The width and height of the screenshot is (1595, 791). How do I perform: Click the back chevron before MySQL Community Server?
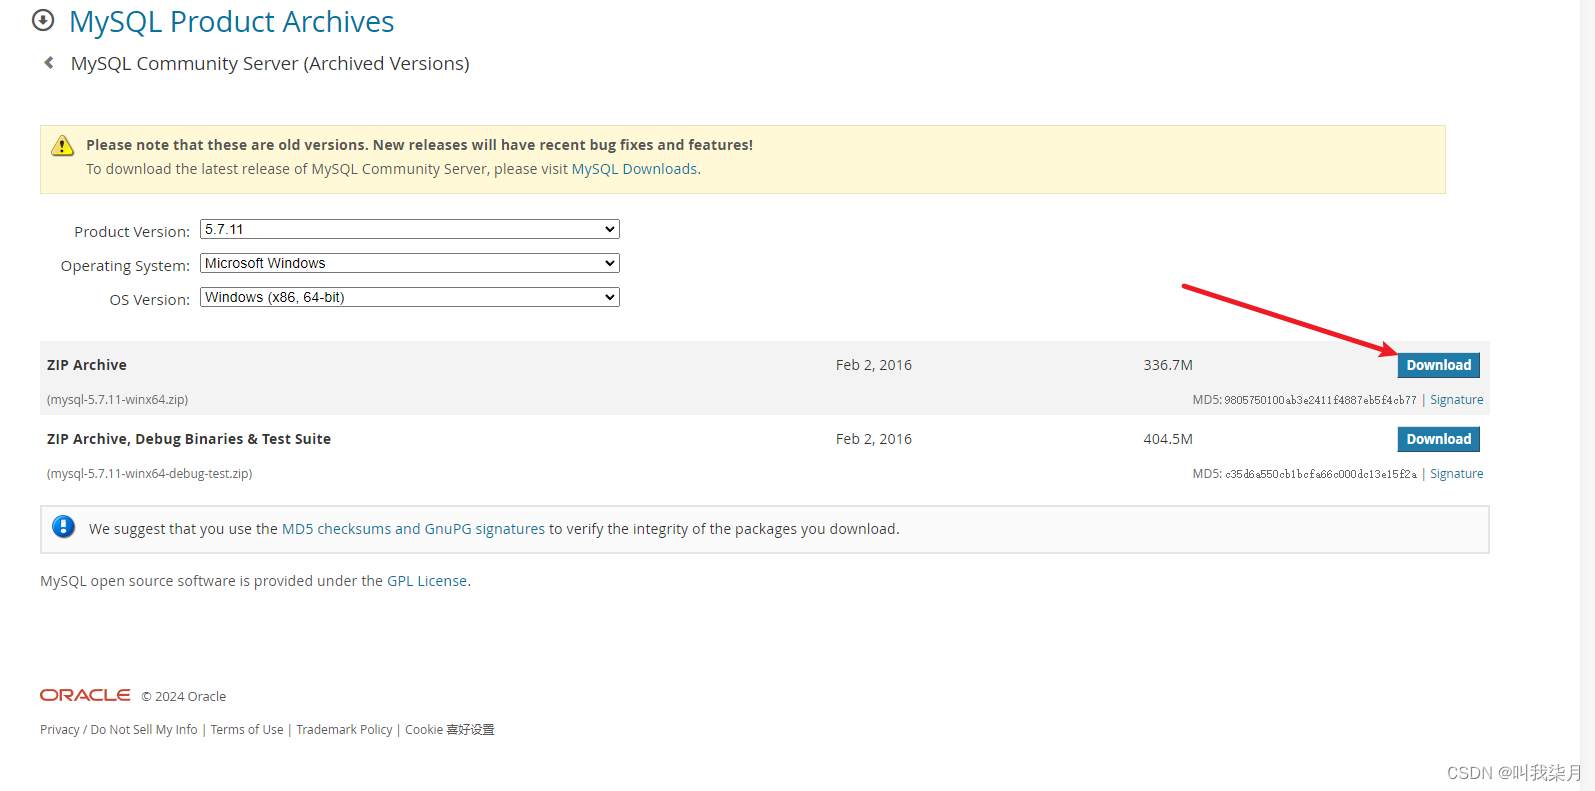(x=48, y=63)
